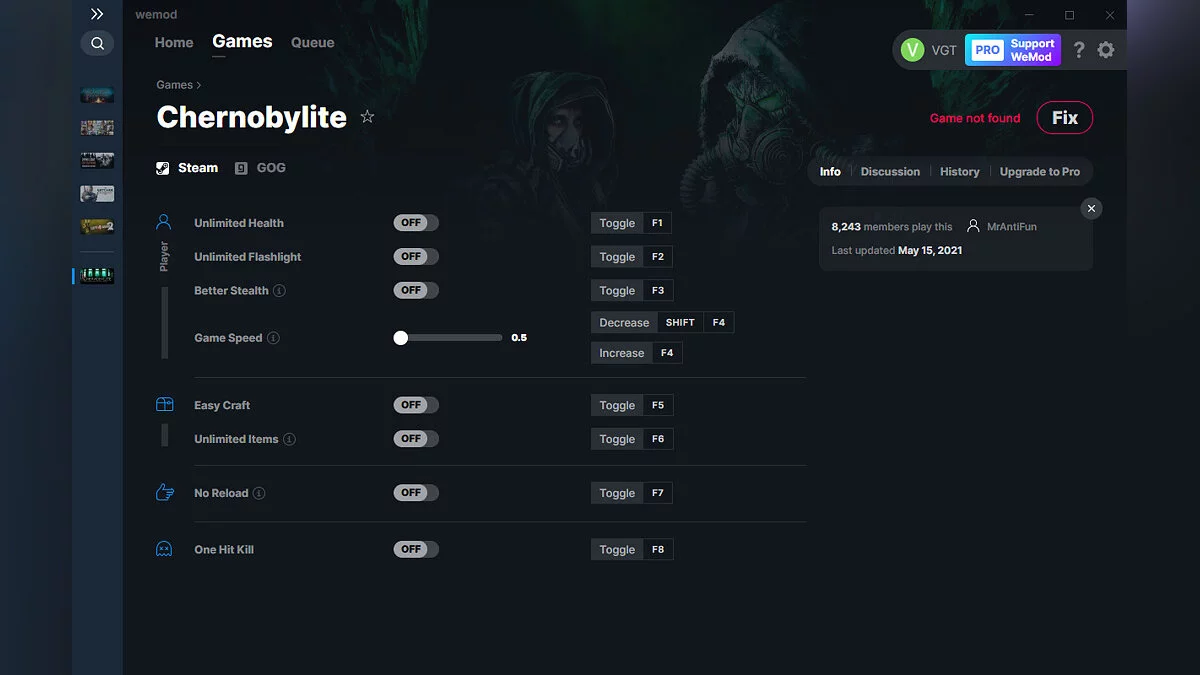Switch to the Discussion tab

click(x=889, y=171)
